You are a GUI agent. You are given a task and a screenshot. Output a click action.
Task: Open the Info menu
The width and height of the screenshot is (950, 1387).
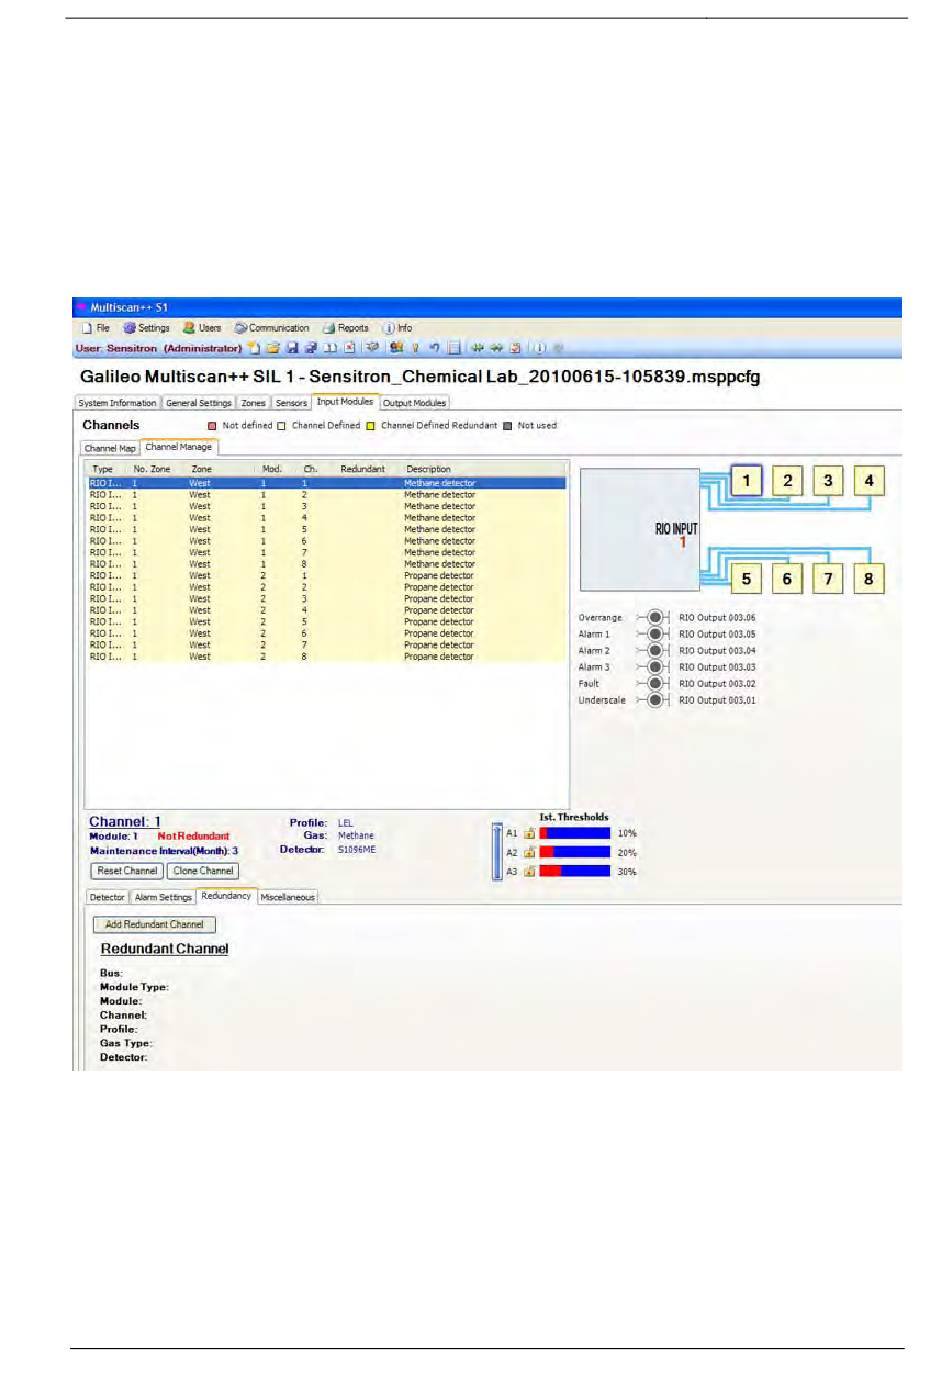coord(397,328)
